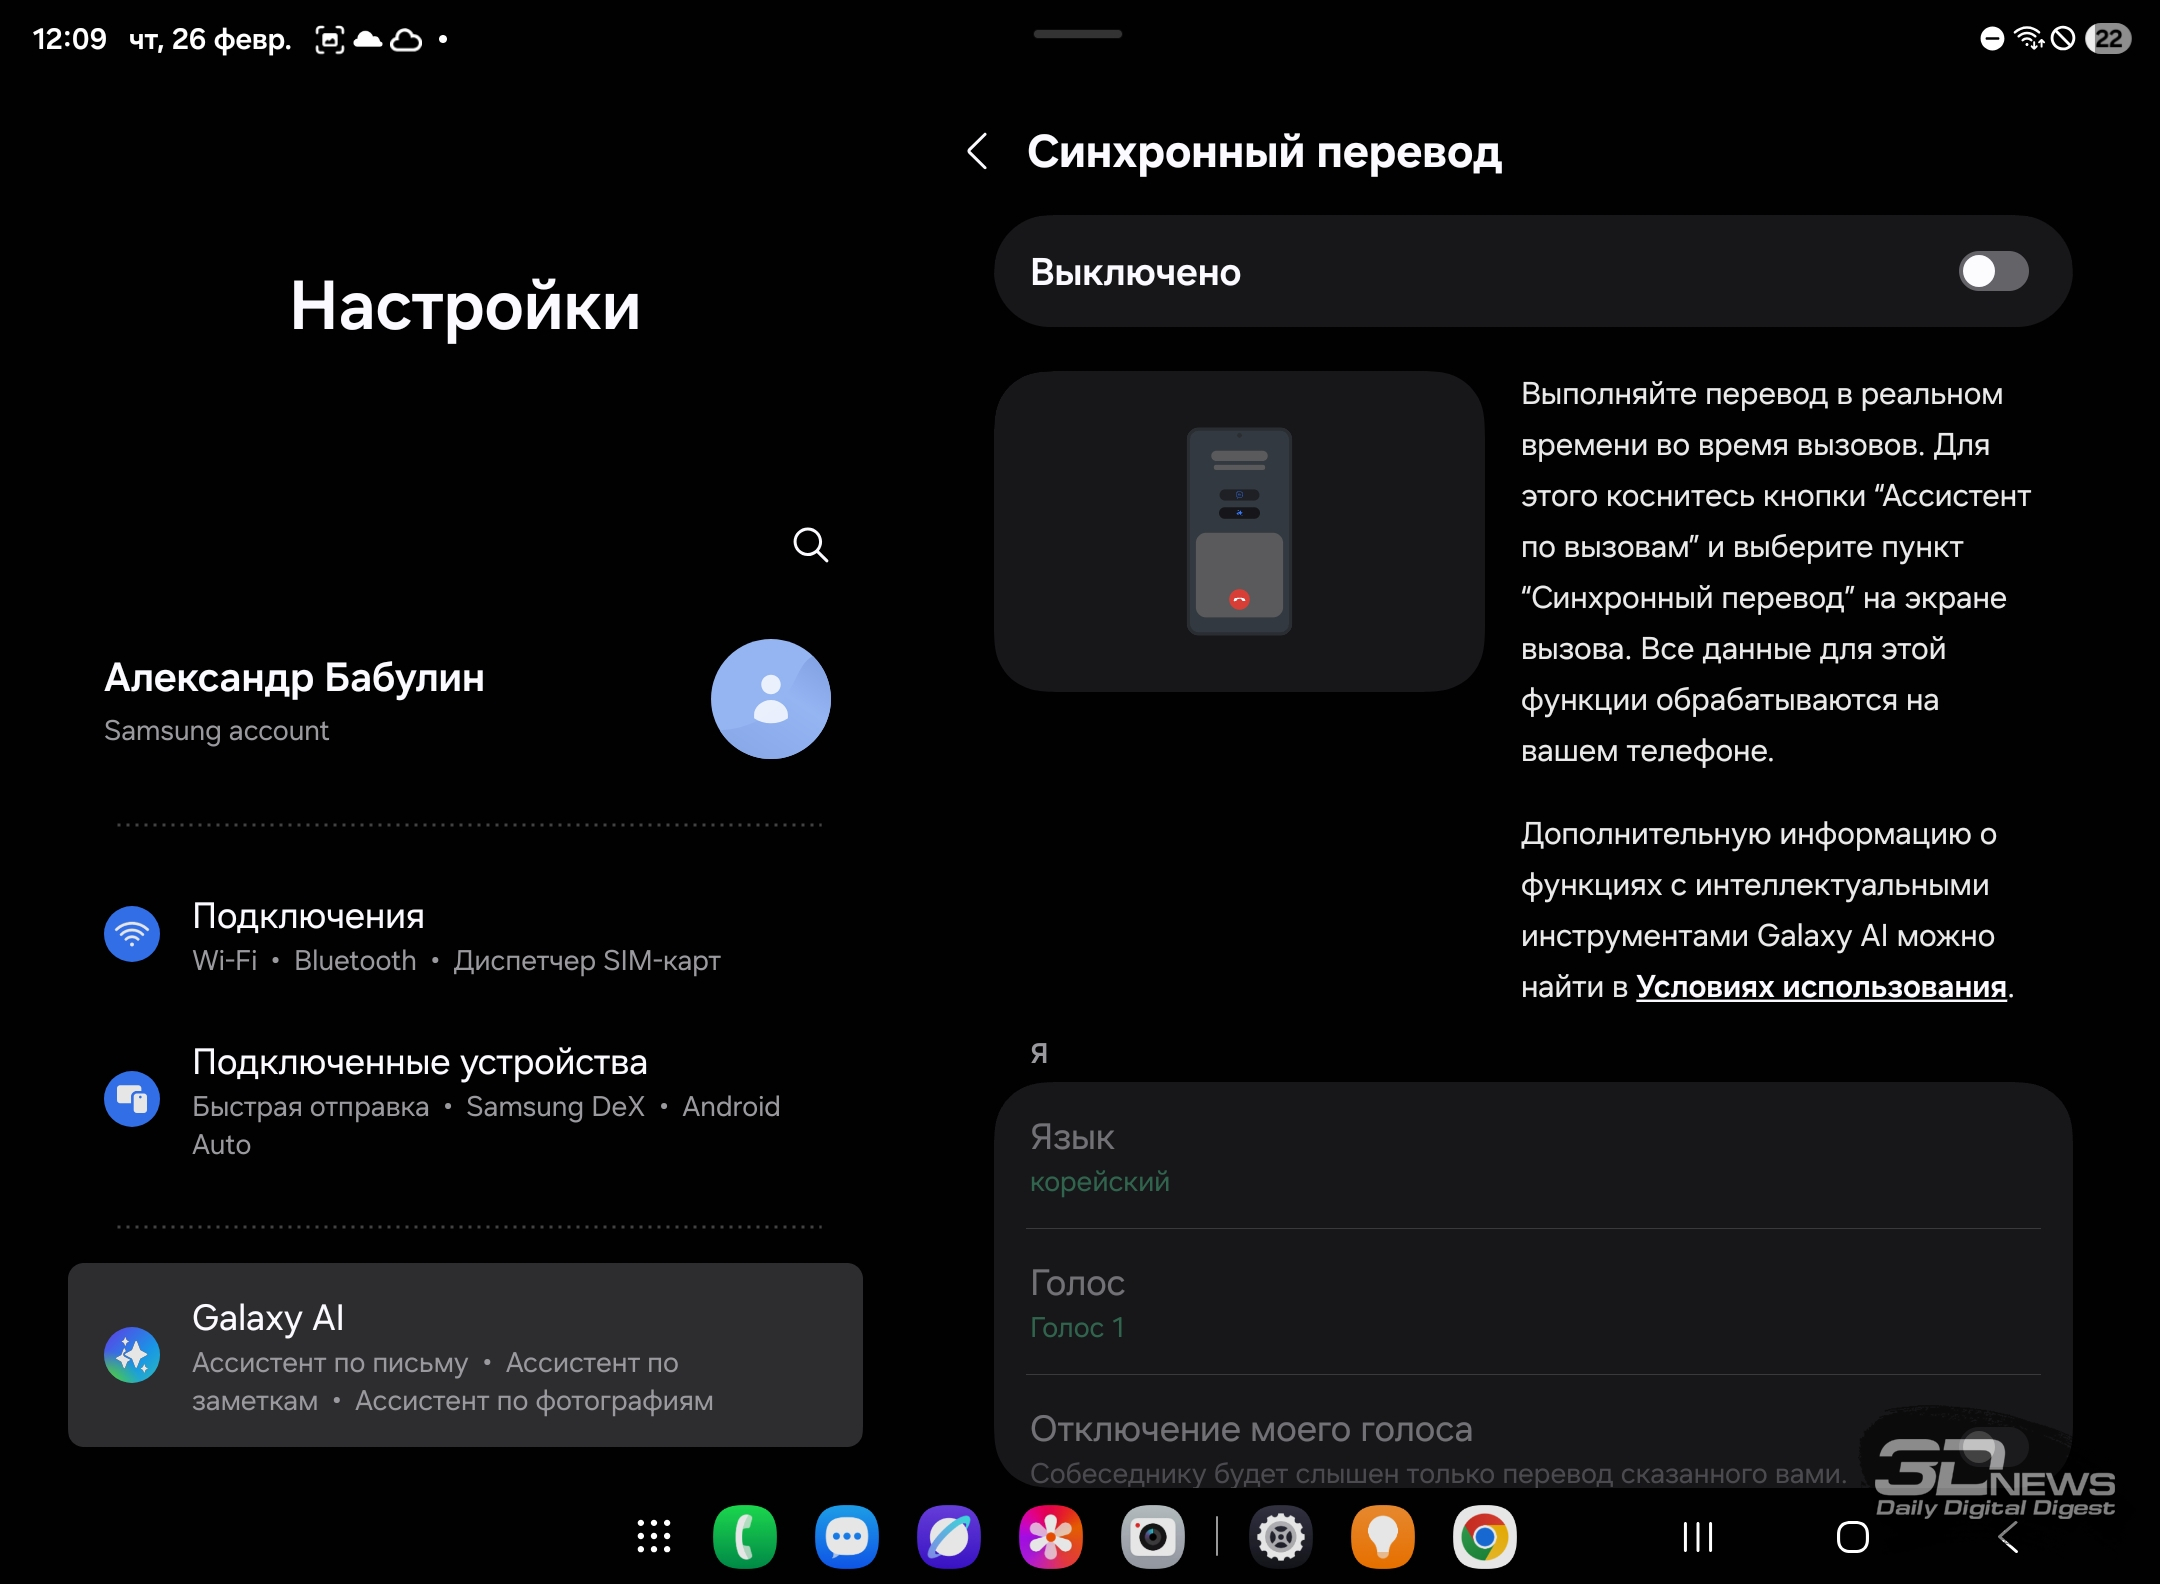This screenshot has height=1584, width=2160.
Task: Toggle Отключение моего голоса switch
Action: click(1992, 1446)
